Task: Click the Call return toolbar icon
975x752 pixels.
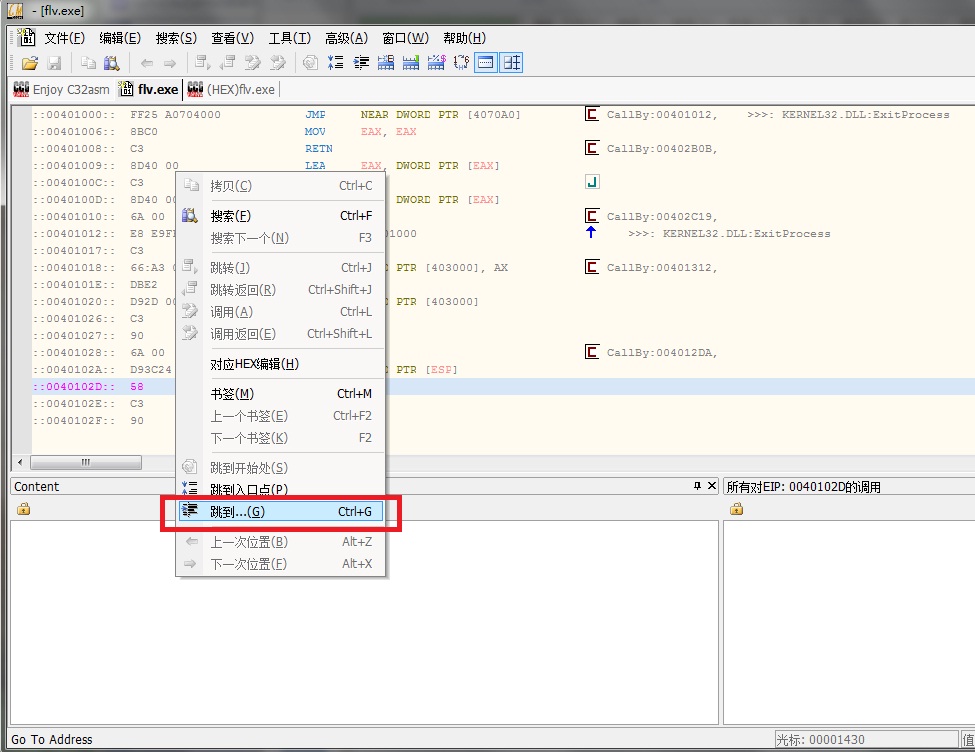Action: pos(277,63)
